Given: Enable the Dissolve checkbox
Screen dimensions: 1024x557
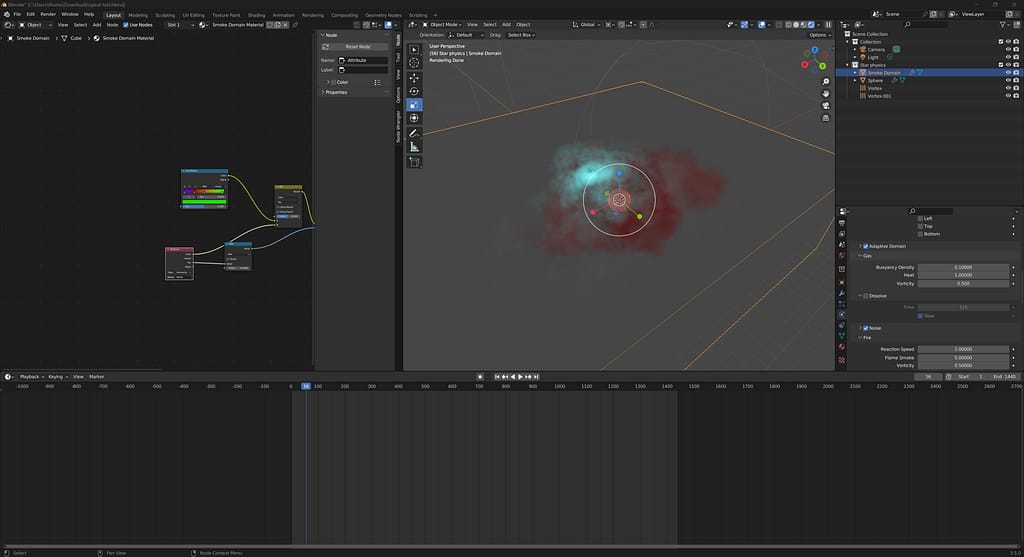Looking at the screenshot, I should pos(866,296).
